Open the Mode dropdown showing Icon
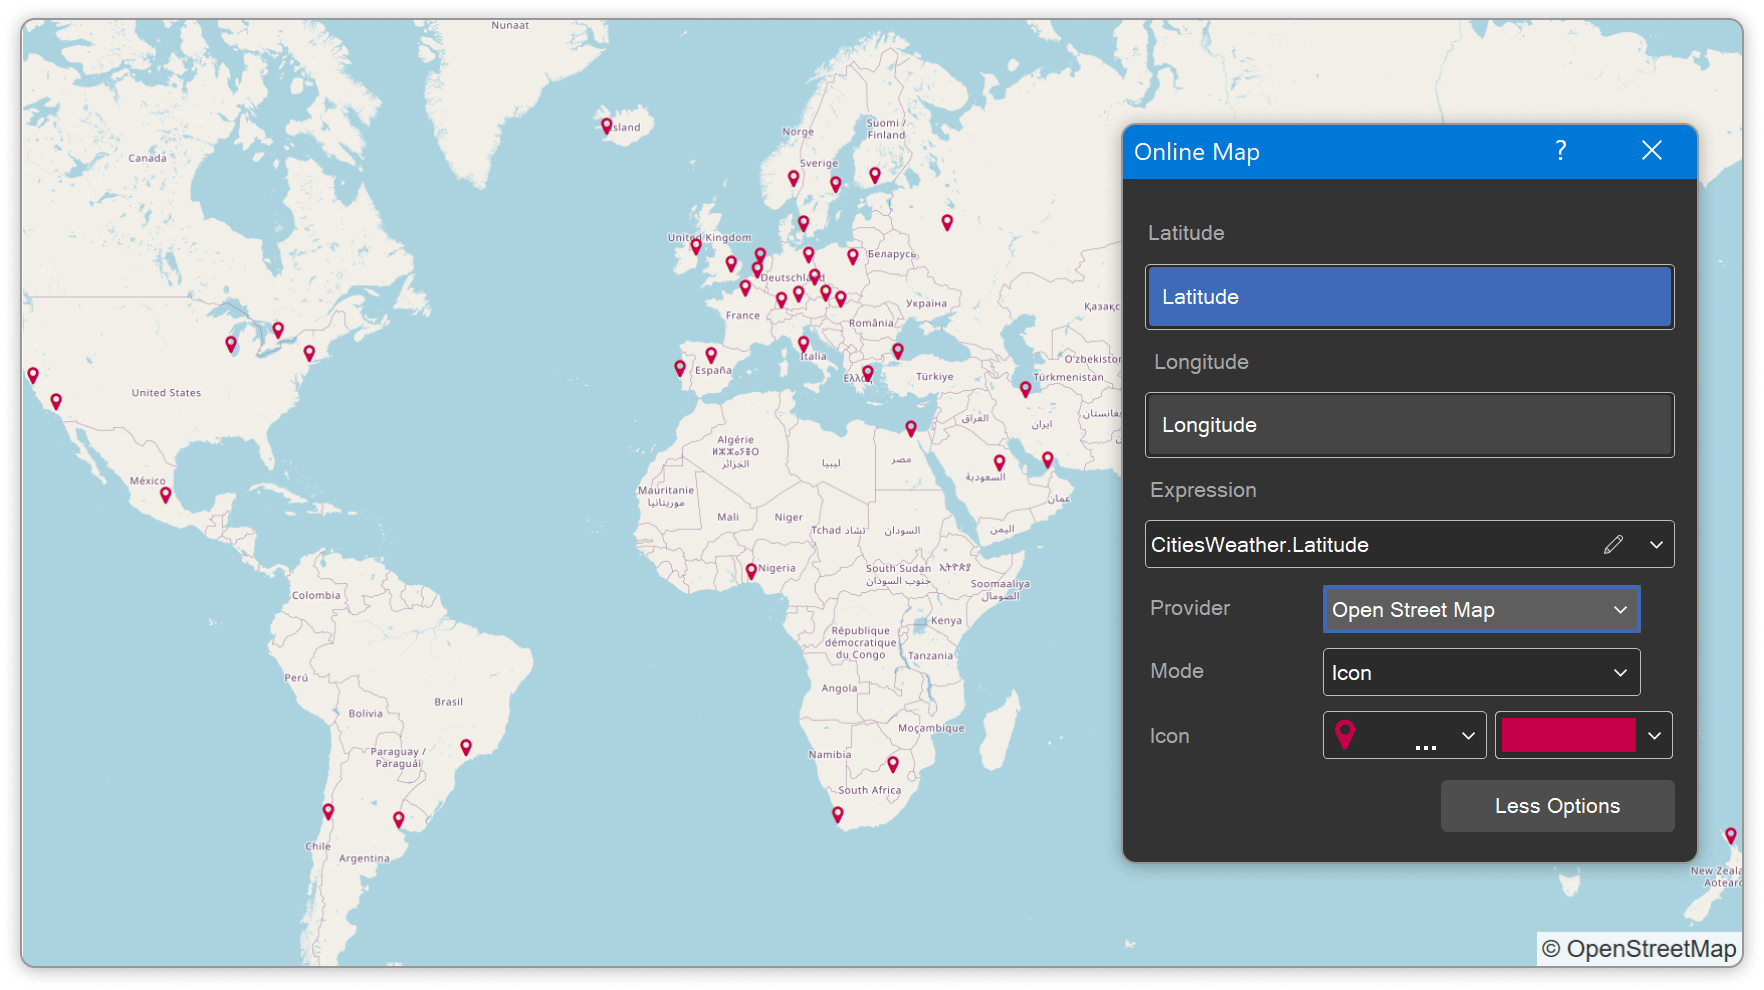This screenshot has width=1764, height=990. [x=1481, y=673]
